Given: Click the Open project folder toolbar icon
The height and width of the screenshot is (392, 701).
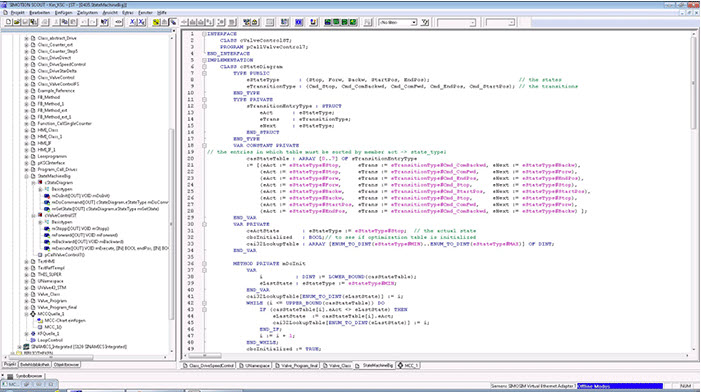Looking at the screenshot, I should click(x=17, y=22).
